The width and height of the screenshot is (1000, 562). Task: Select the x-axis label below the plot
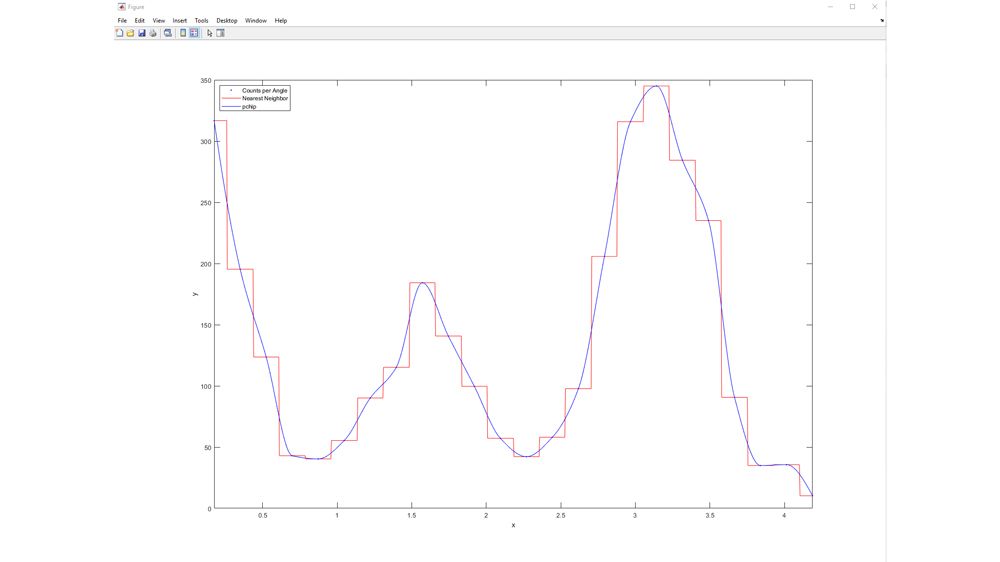pos(513,525)
